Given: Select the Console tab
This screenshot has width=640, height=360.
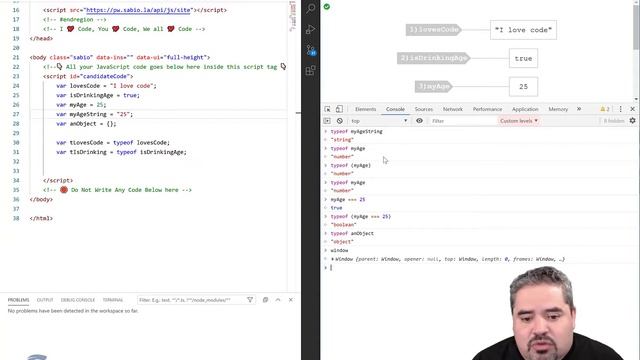Looking at the screenshot, I should pos(395,109).
